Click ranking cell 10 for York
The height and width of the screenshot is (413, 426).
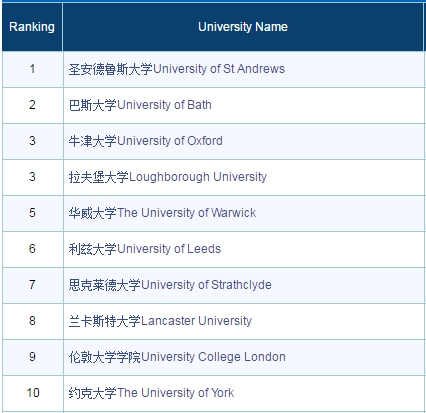click(32, 393)
